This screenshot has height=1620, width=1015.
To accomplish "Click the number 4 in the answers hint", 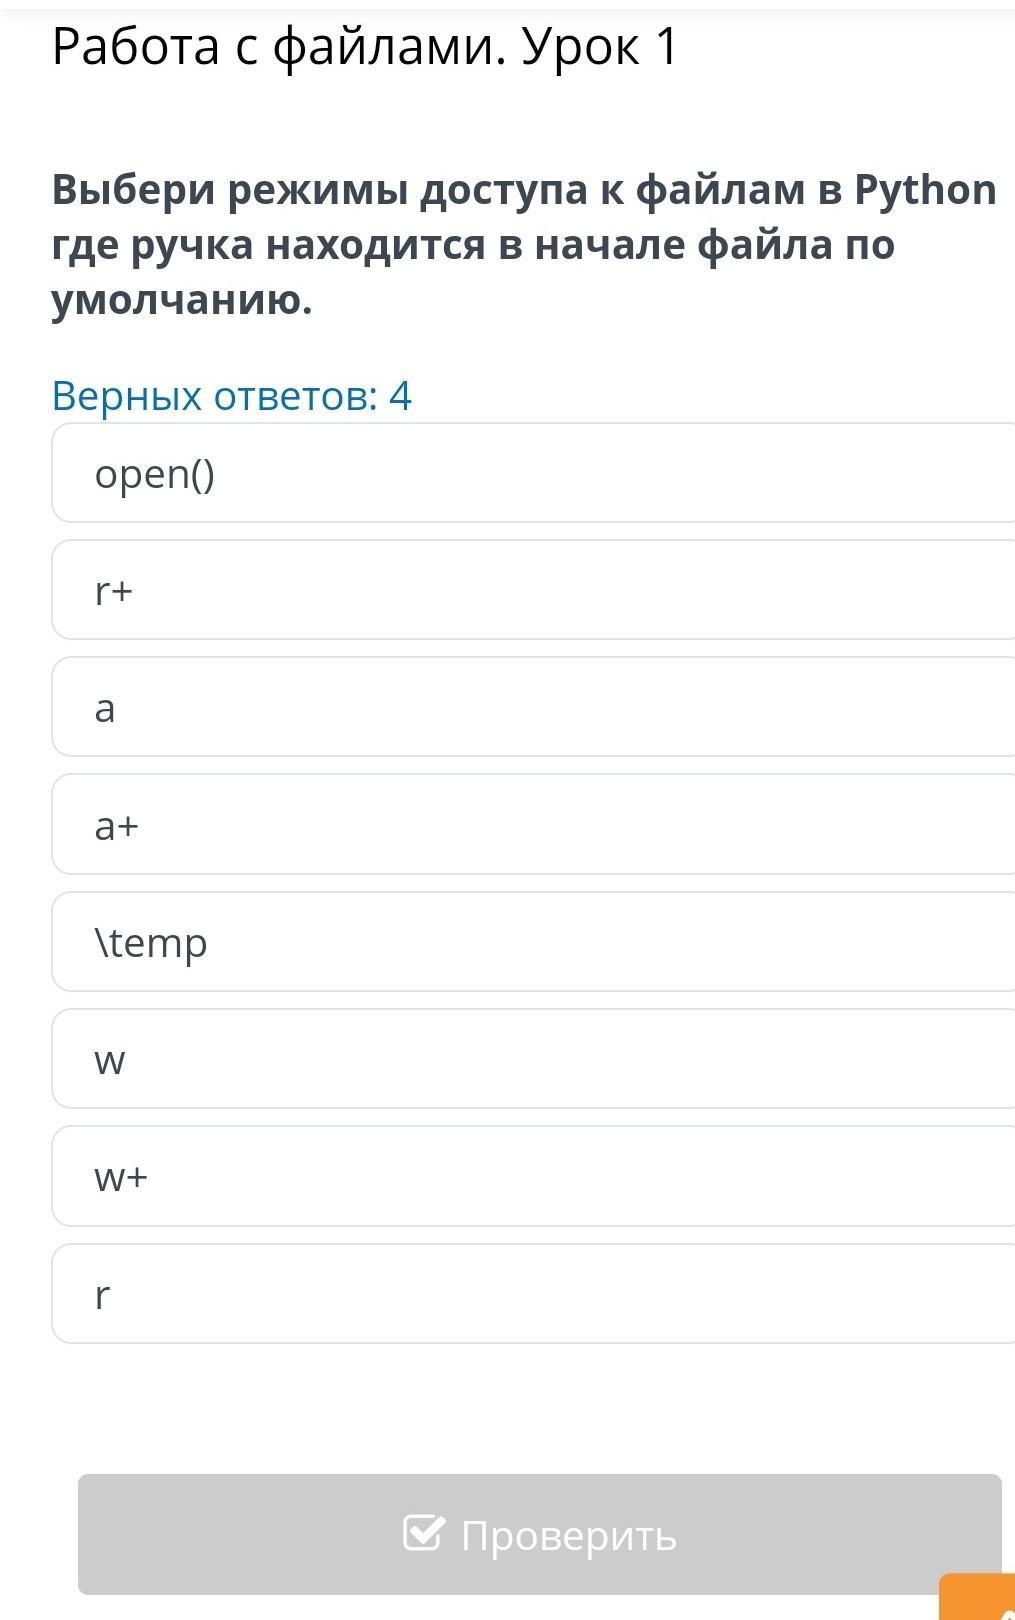I will (400, 396).
